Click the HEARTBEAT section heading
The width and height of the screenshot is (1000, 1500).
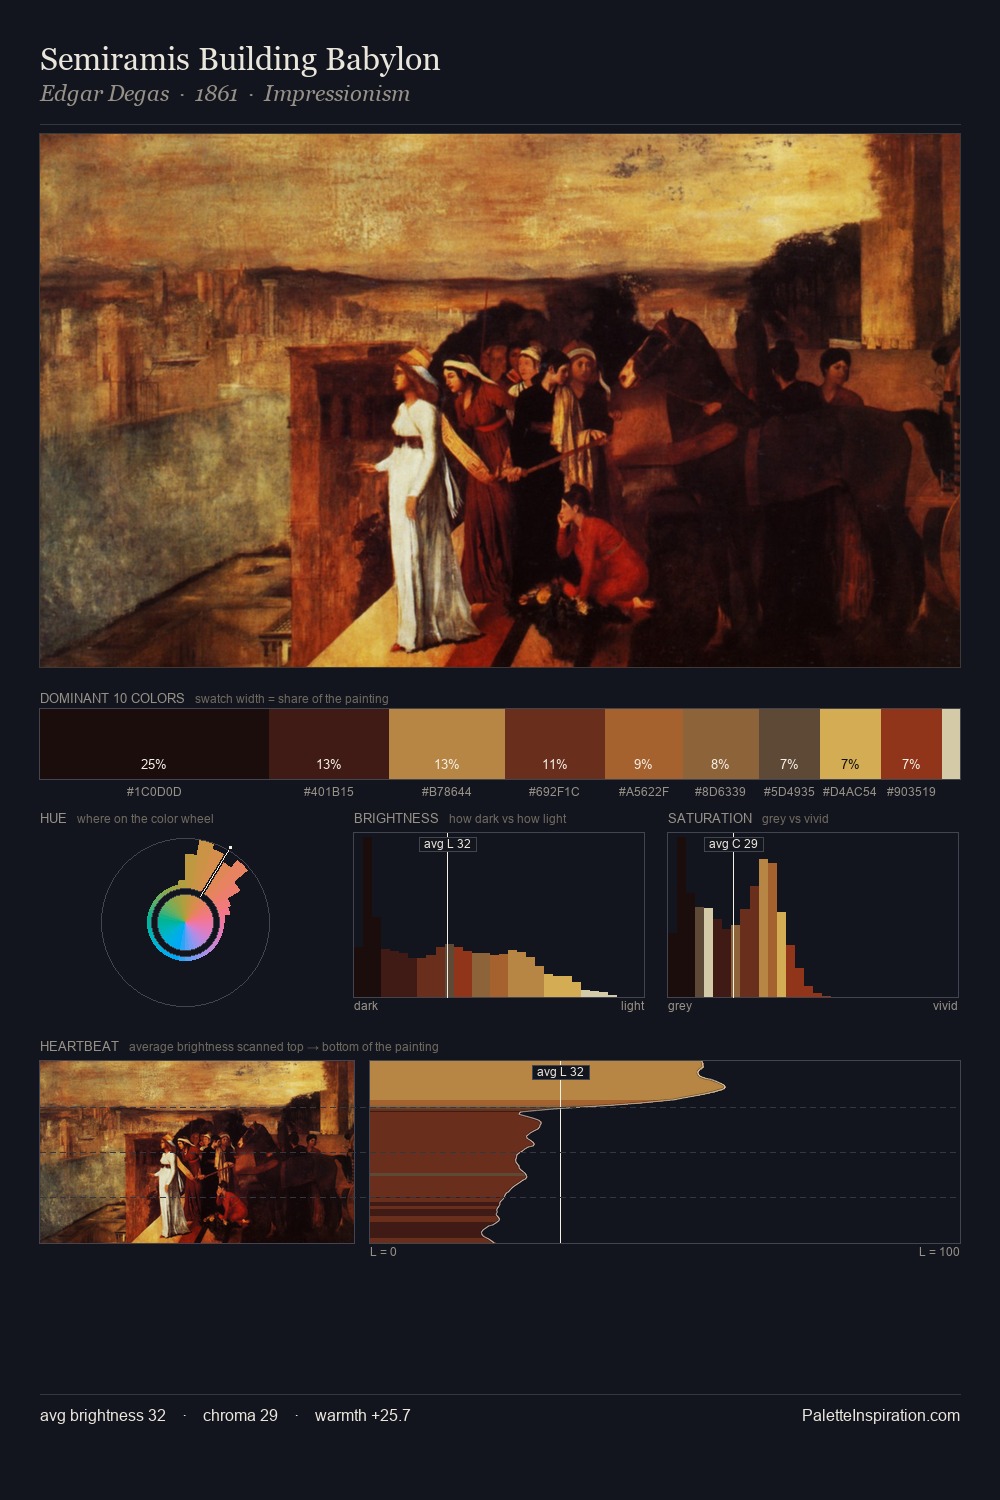(x=79, y=1046)
